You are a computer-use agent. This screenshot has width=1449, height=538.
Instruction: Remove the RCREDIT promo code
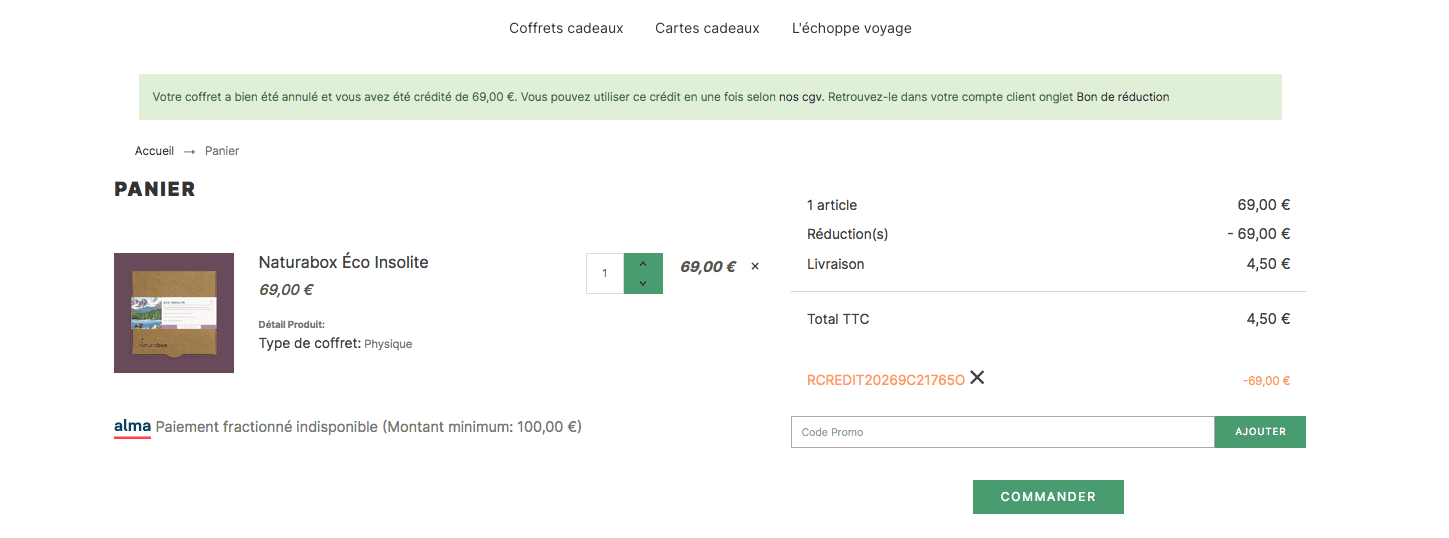click(977, 378)
